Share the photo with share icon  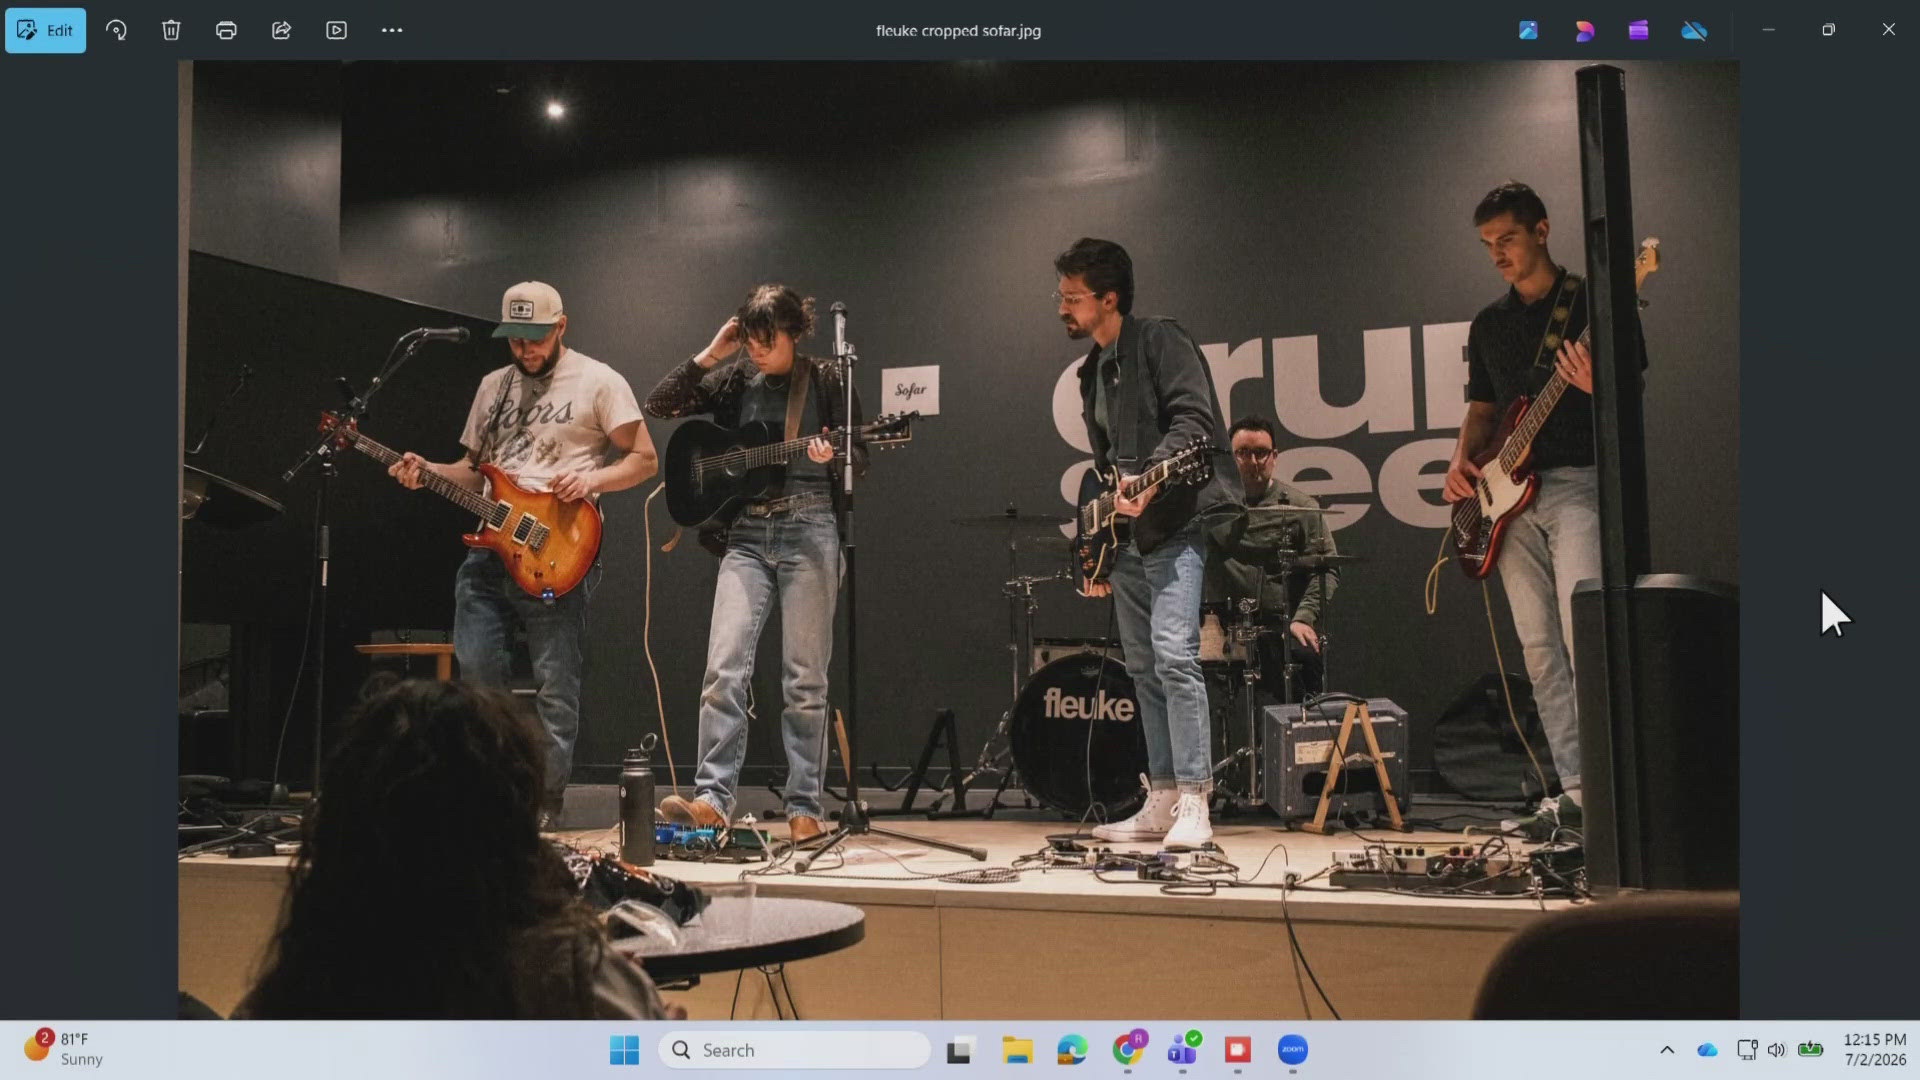pyautogui.click(x=281, y=30)
